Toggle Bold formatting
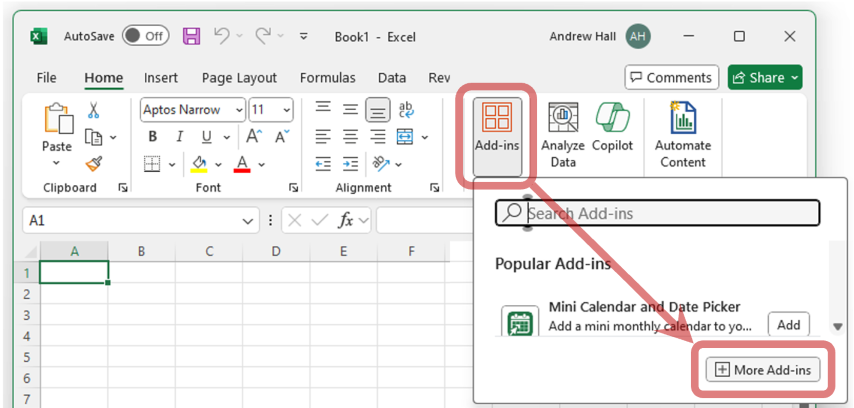This screenshot has width=854, height=408. 152,136
